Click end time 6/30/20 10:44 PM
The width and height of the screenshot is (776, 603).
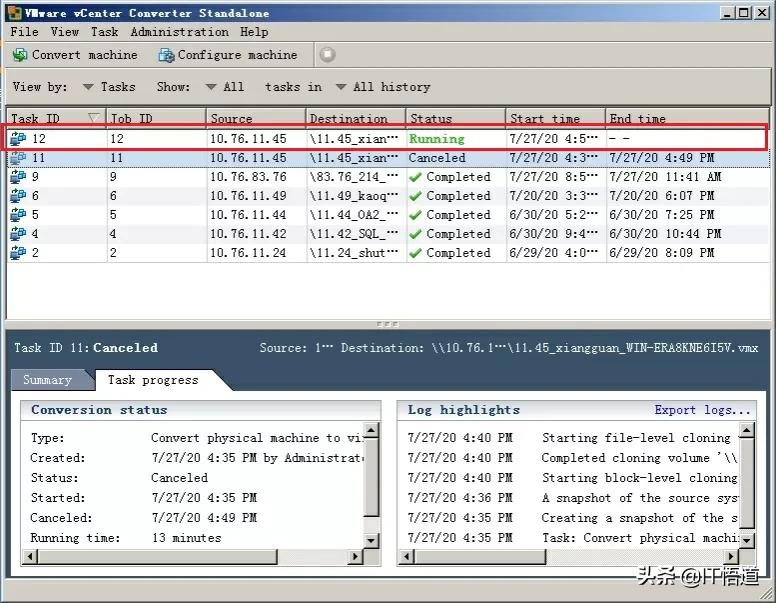(665, 234)
